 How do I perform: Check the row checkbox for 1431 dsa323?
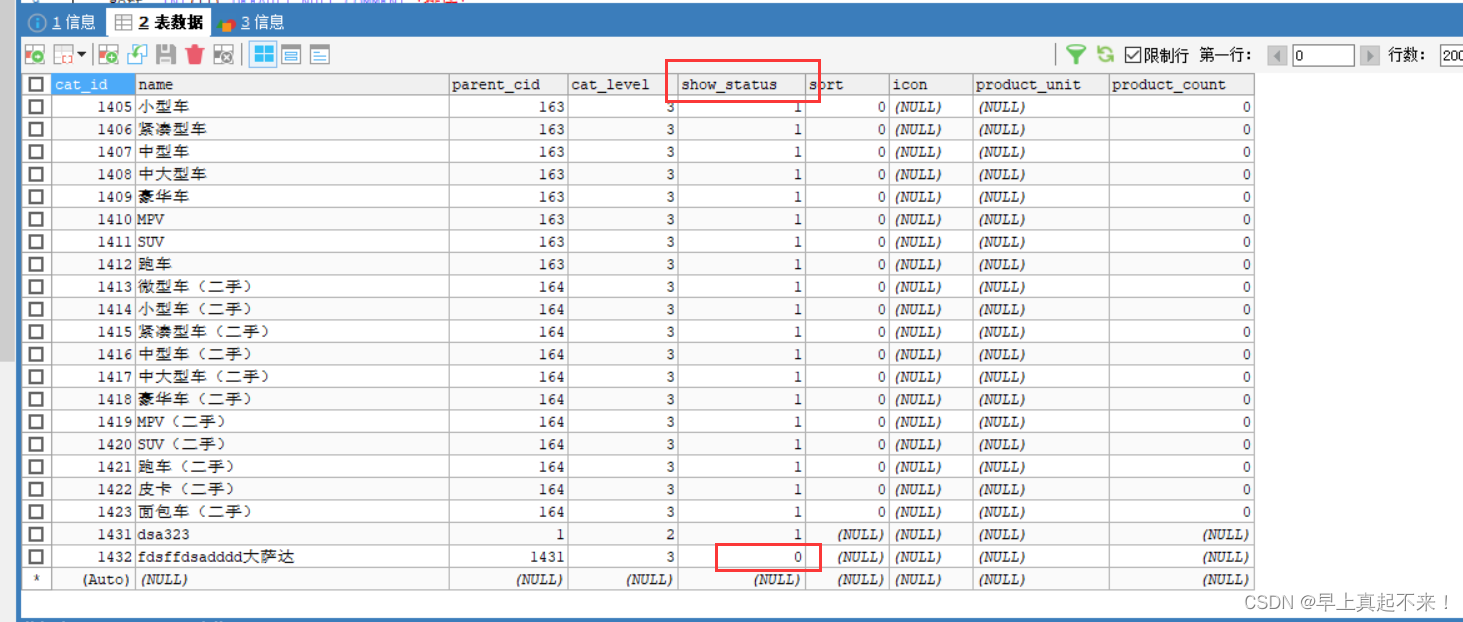point(36,534)
